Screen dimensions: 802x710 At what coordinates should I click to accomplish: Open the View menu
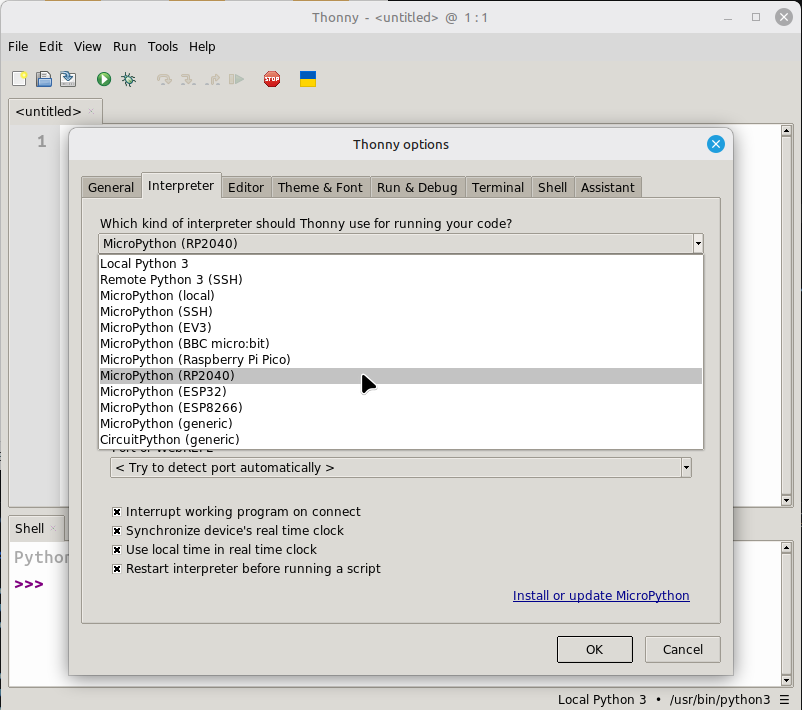click(x=87, y=47)
